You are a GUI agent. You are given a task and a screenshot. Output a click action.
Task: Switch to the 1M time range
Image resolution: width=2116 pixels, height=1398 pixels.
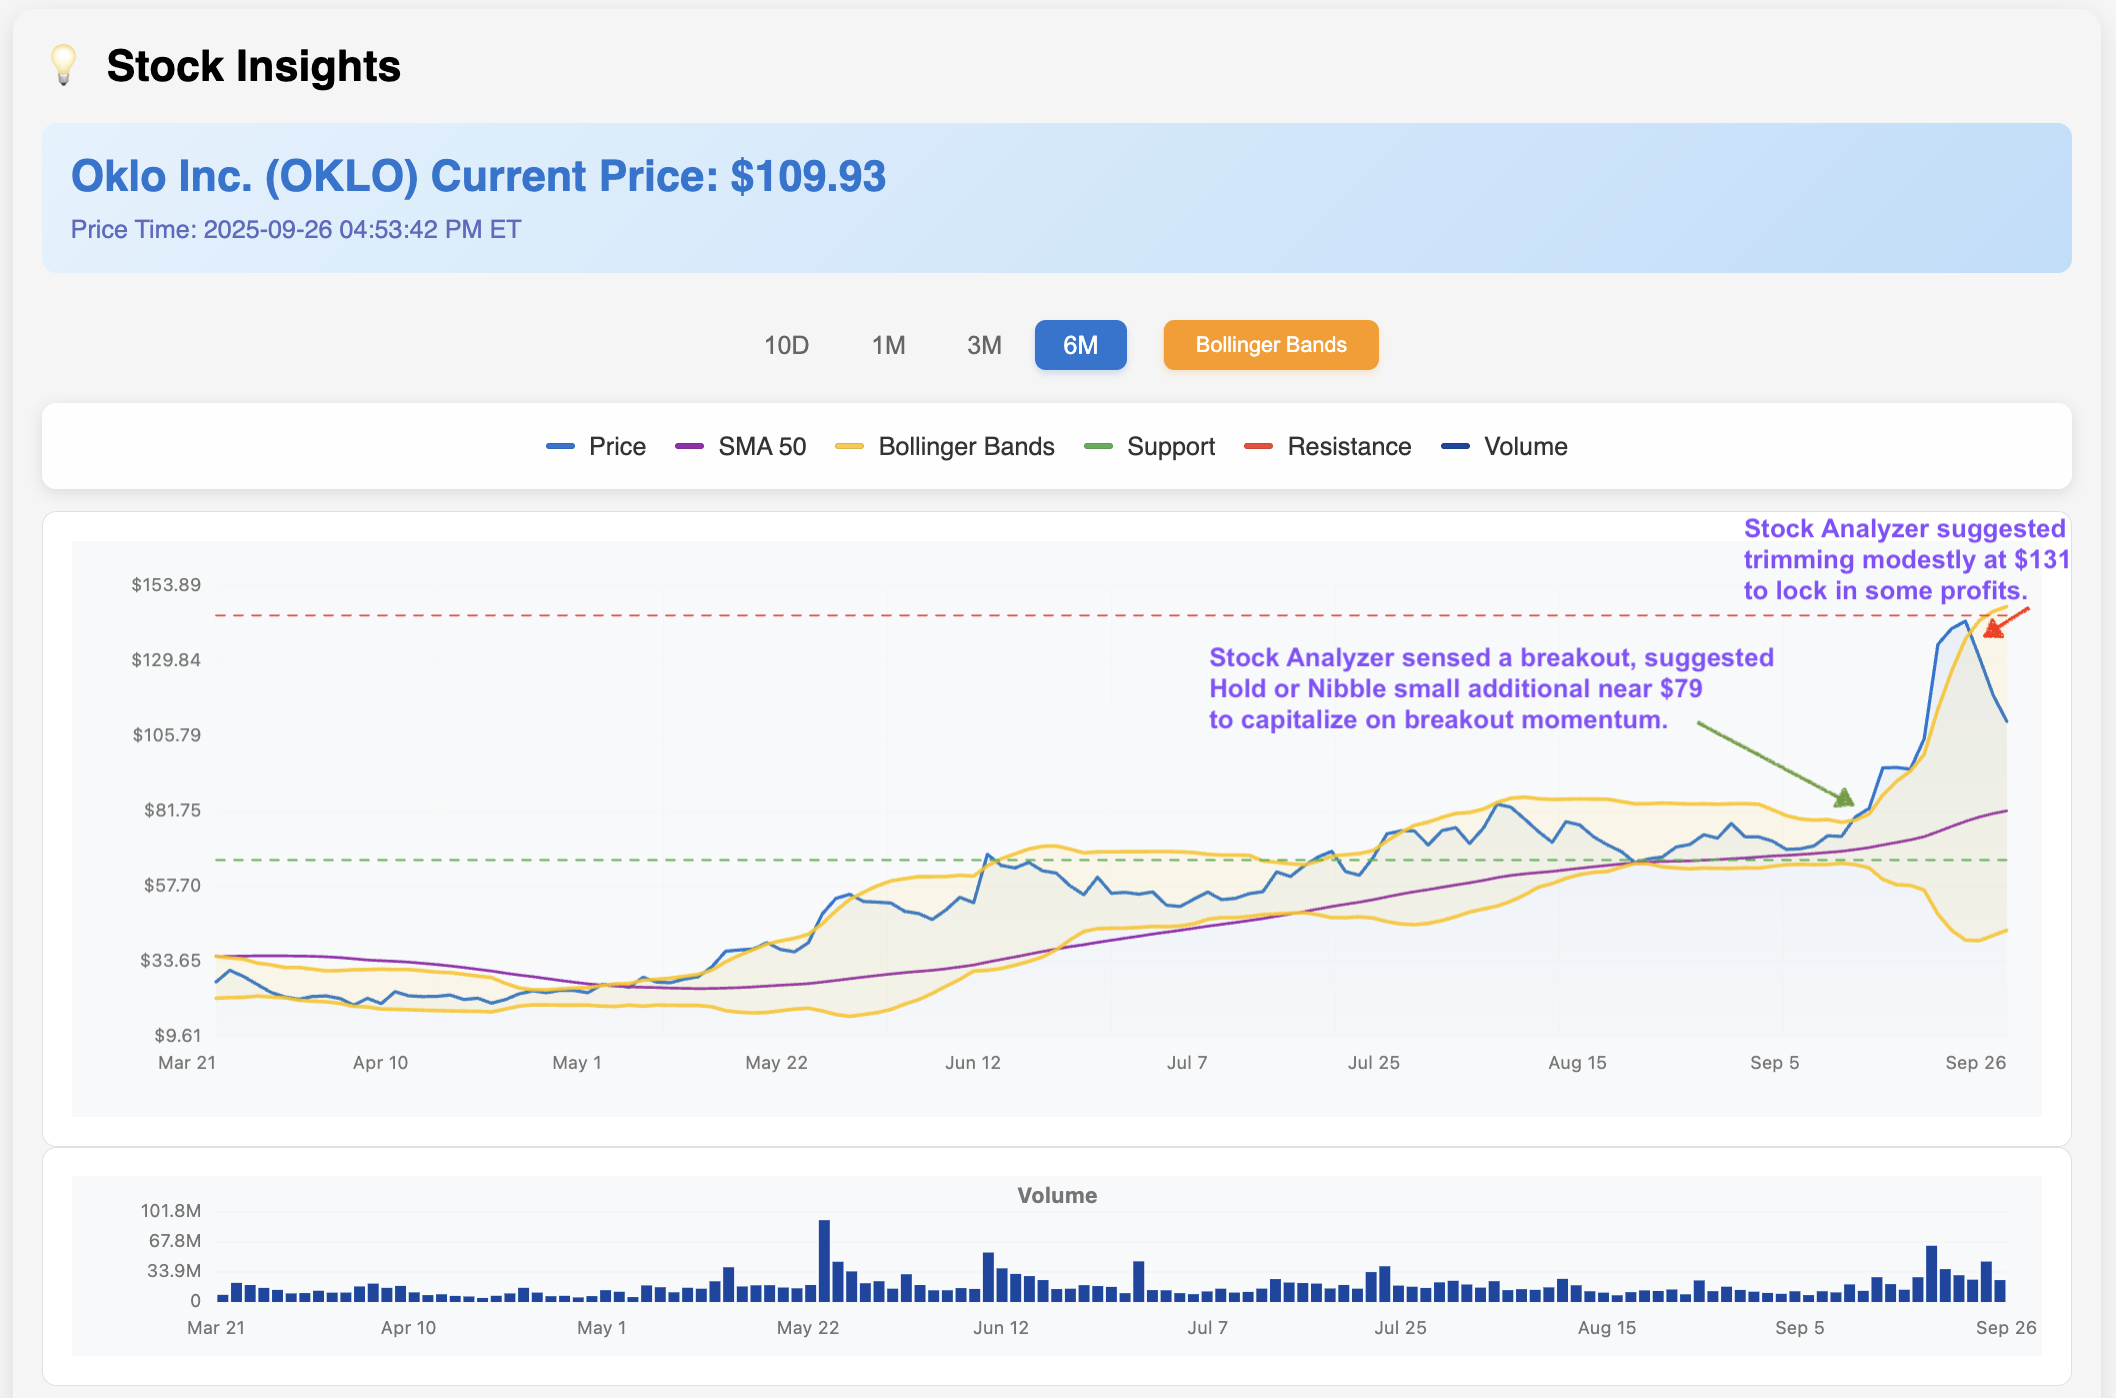pyautogui.click(x=888, y=345)
